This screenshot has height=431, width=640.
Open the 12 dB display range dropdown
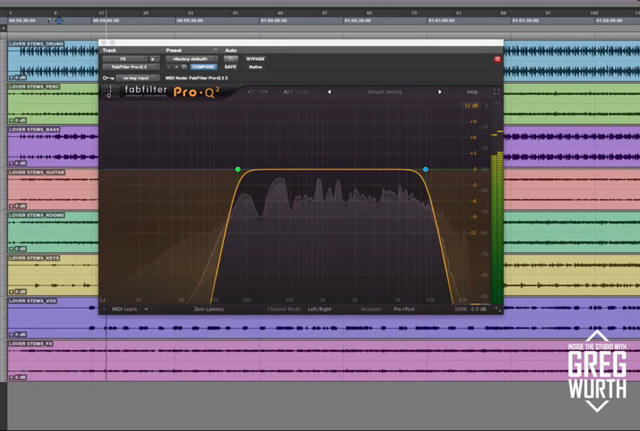coord(471,105)
